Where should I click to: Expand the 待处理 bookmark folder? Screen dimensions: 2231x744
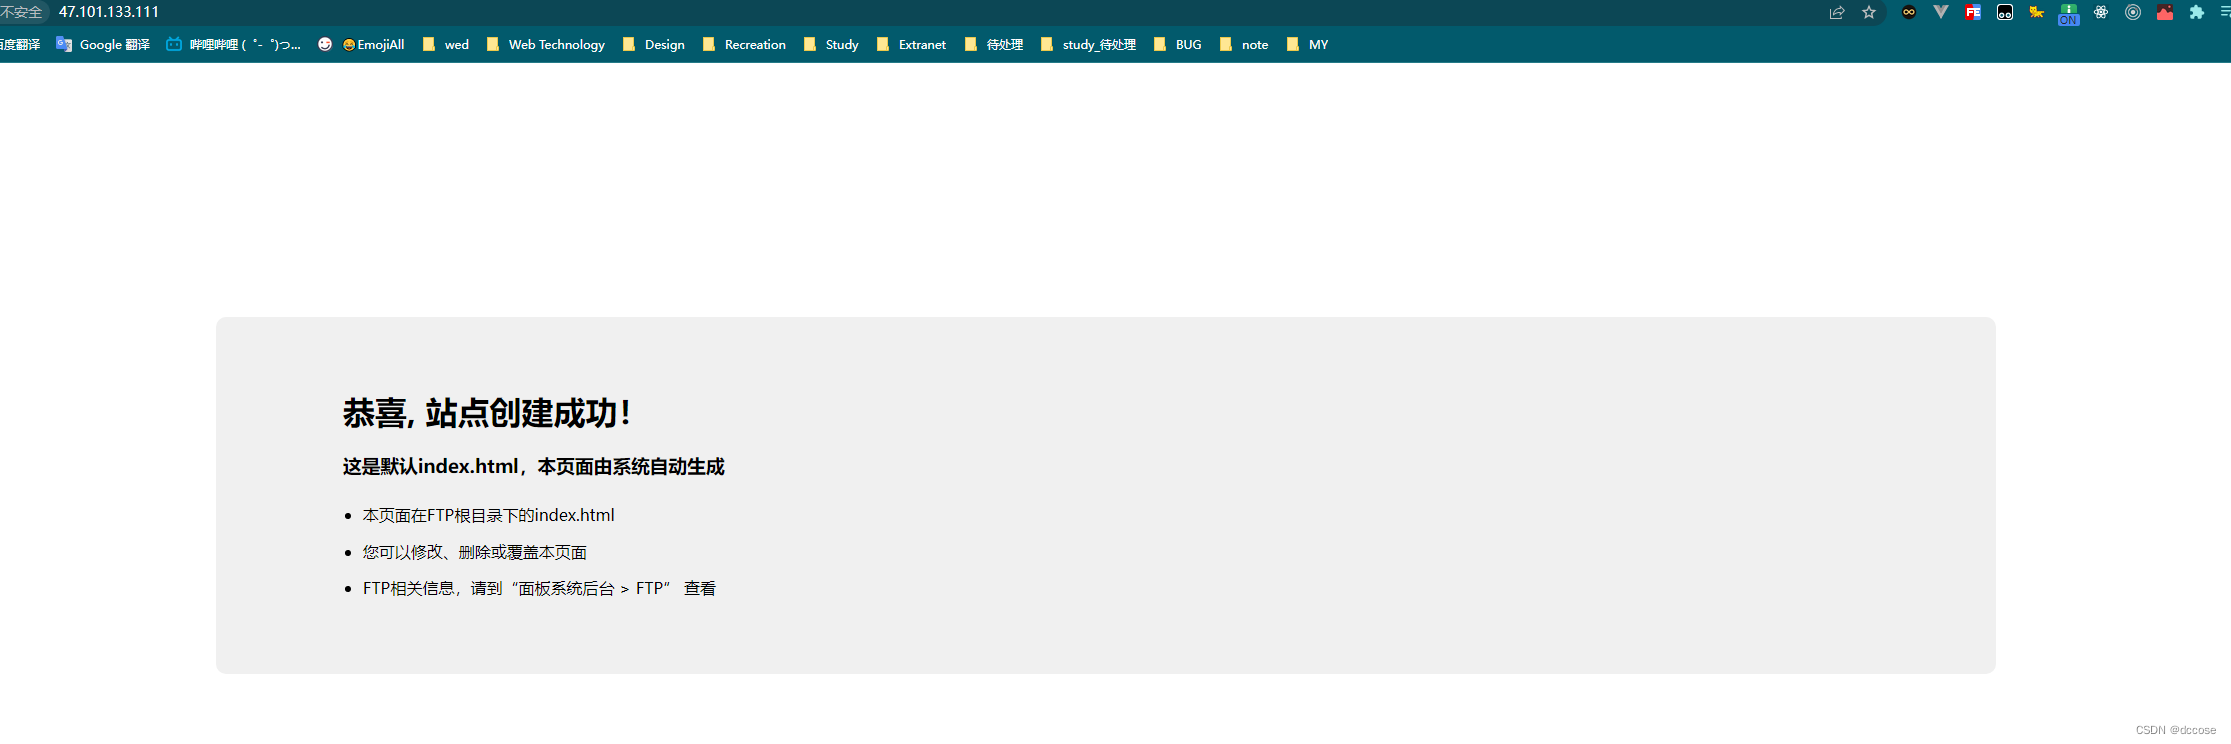click(x=994, y=44)
